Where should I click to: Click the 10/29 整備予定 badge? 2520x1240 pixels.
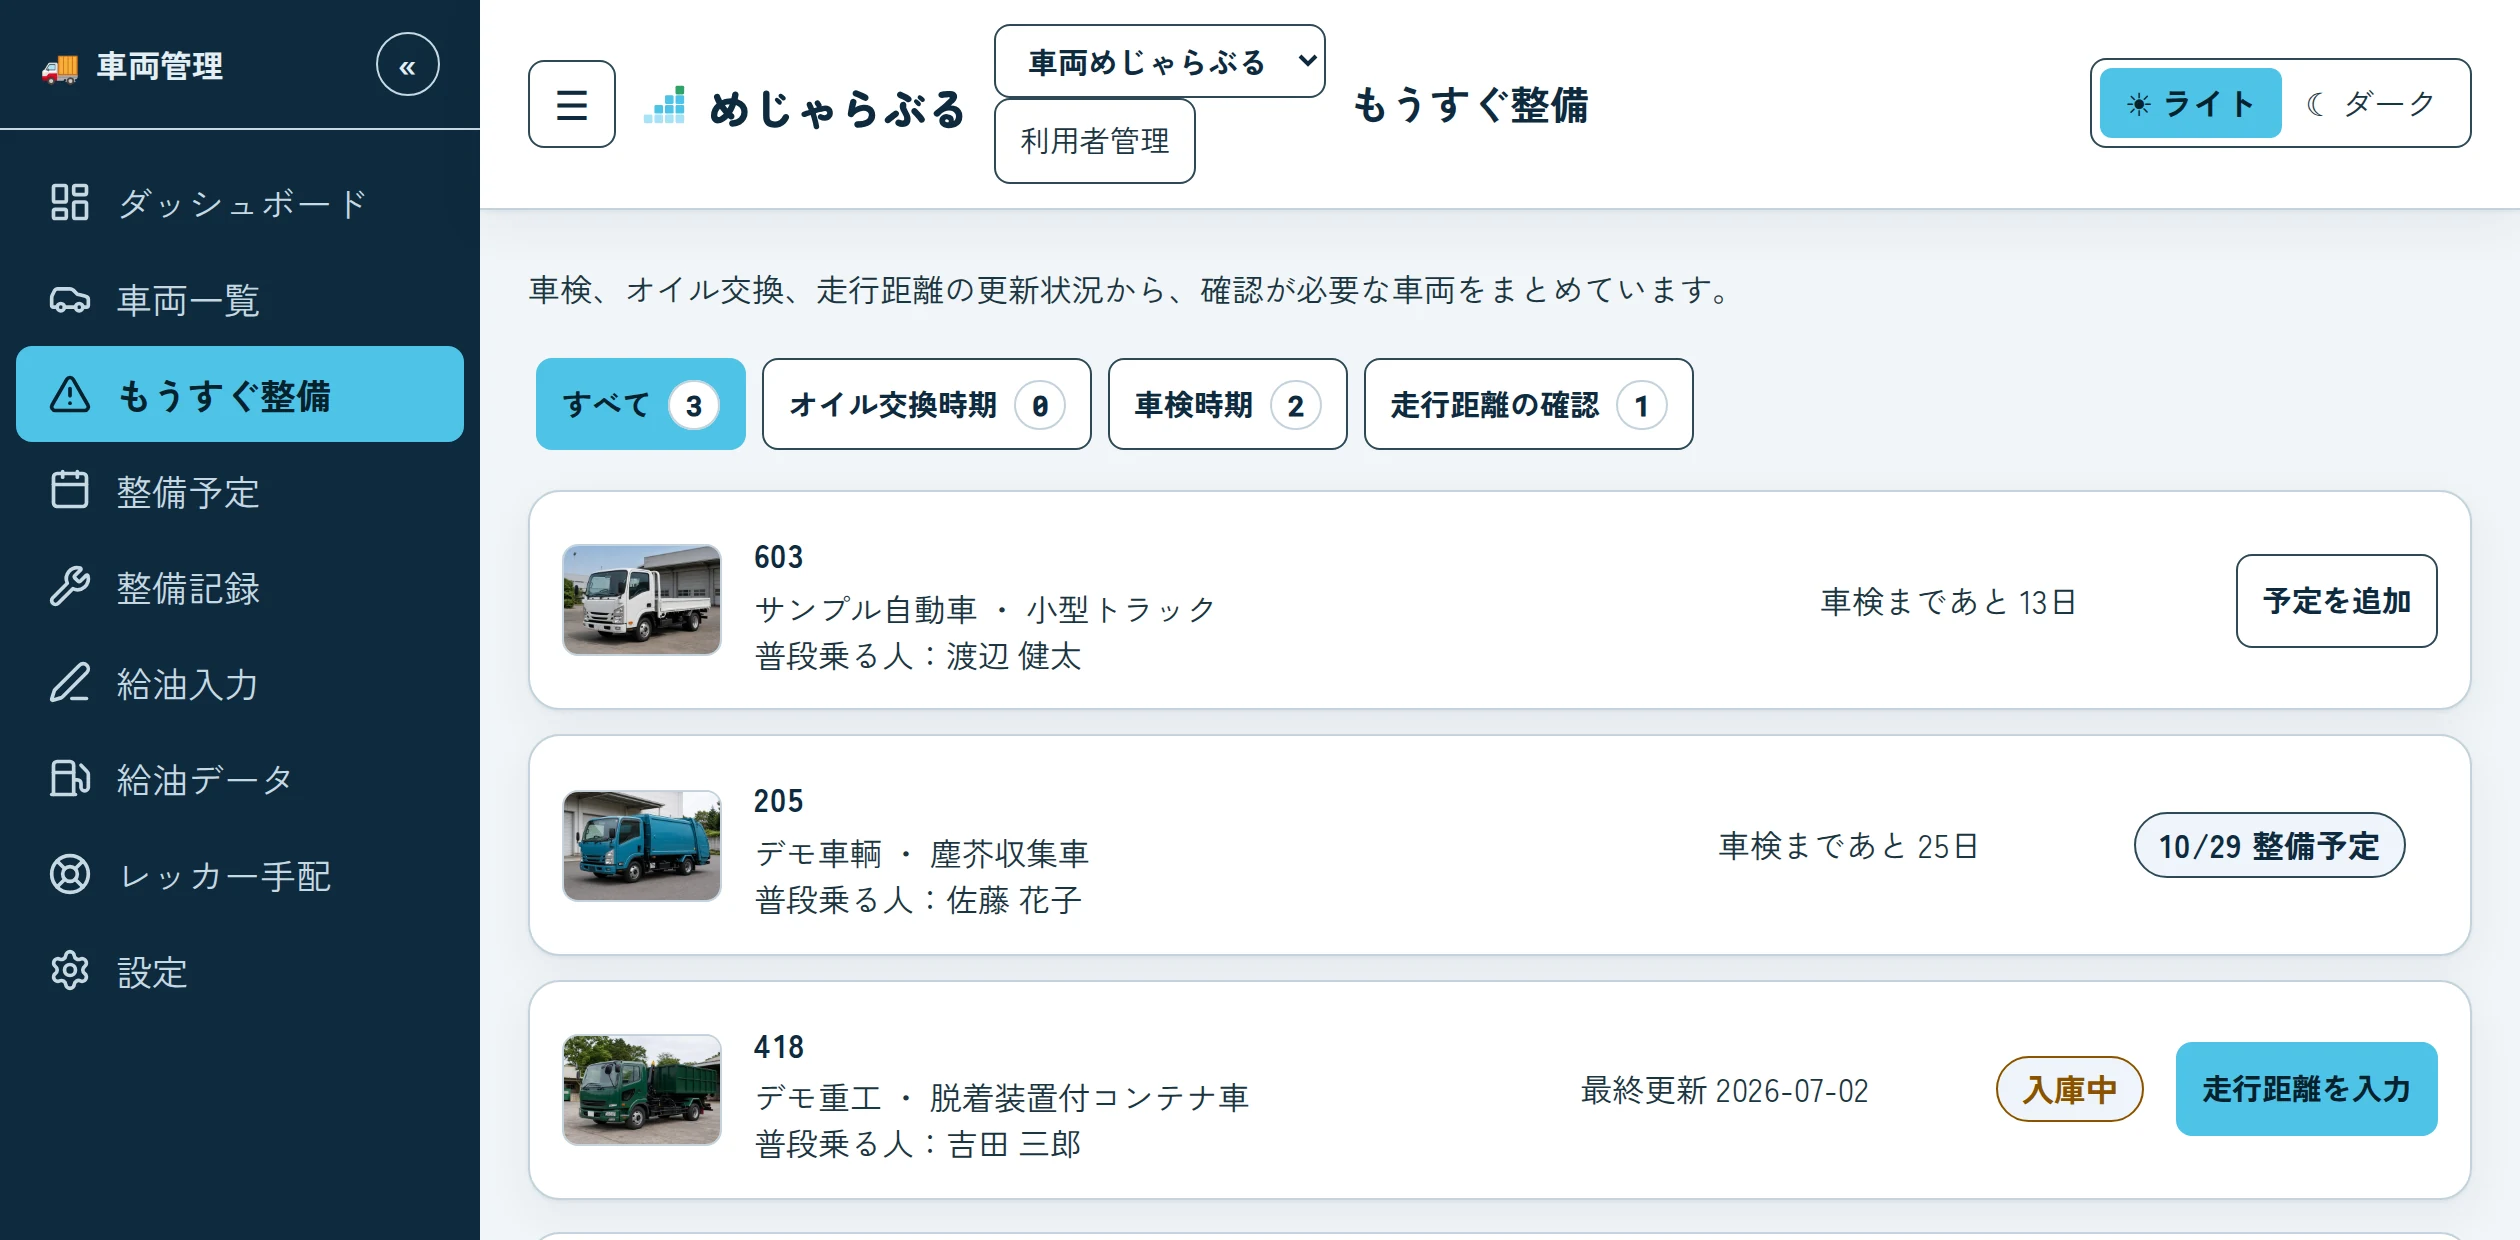2269,845
